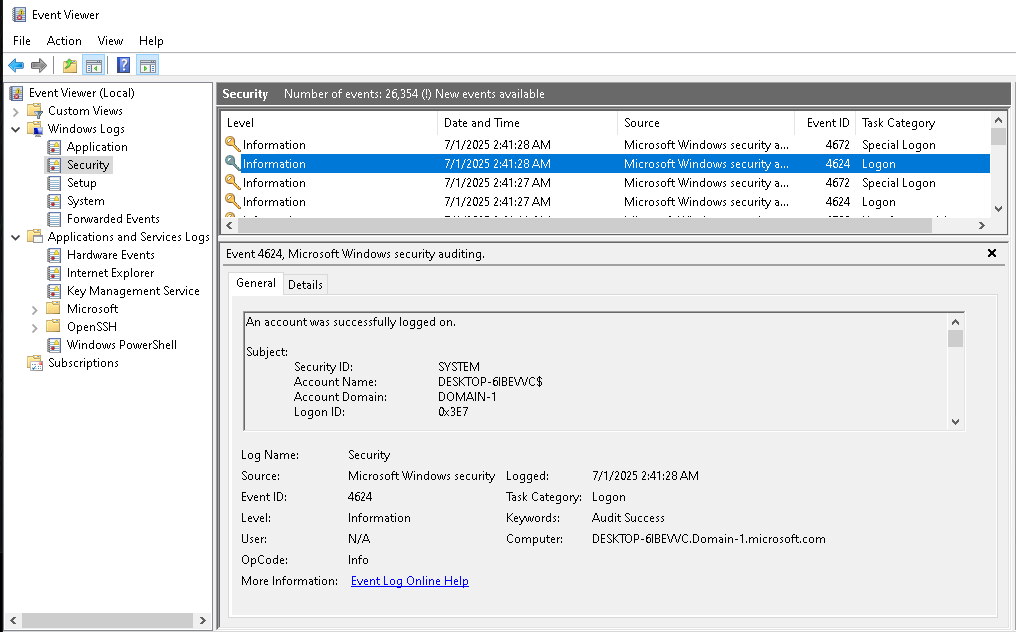The height and width of the screenshot is (632, 1016).
Task: Expand the Microsoft folder arrow
Action: (35, 310)
